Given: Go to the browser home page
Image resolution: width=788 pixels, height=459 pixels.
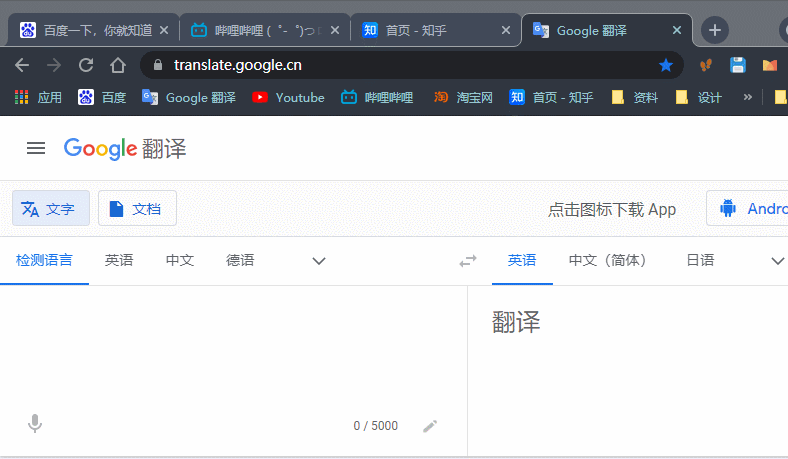Looking at the screenshot, I should pos(118,65).
